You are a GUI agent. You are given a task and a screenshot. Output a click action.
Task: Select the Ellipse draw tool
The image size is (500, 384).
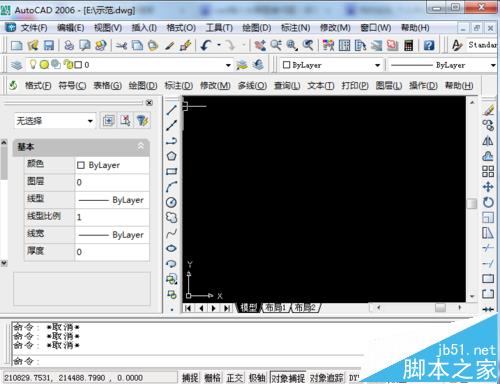point(171,248)
